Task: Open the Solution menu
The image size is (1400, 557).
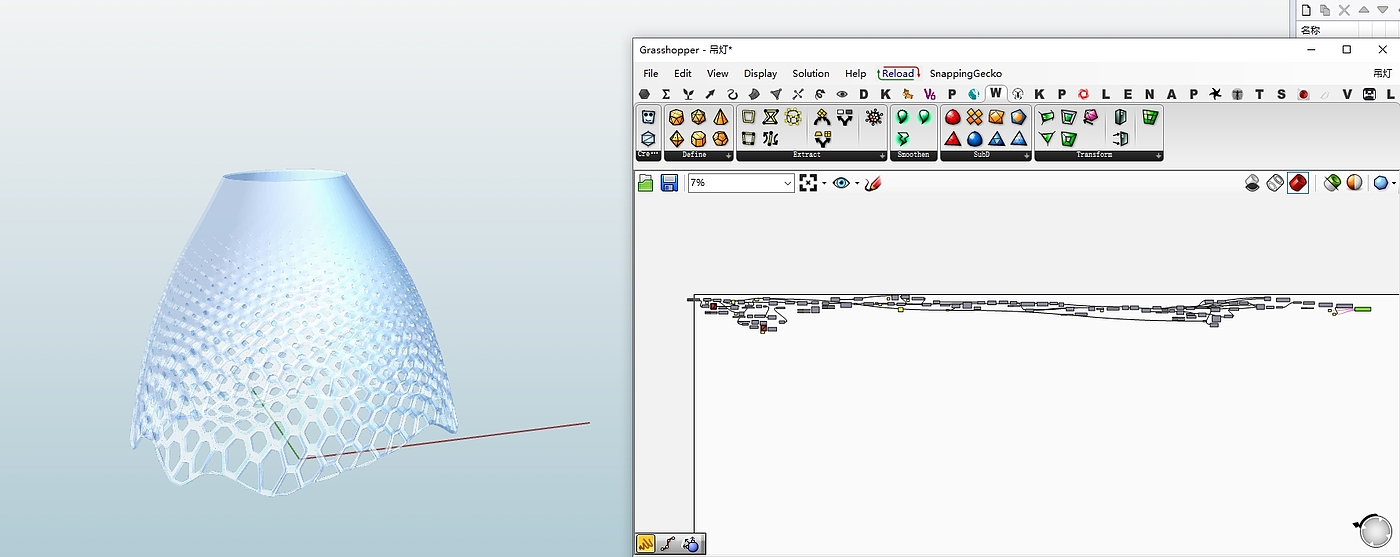Action: (x=810, y=73)
